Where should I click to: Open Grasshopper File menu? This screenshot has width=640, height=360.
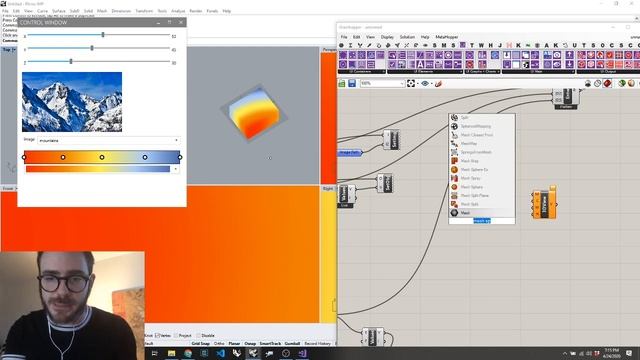point(344,37)
